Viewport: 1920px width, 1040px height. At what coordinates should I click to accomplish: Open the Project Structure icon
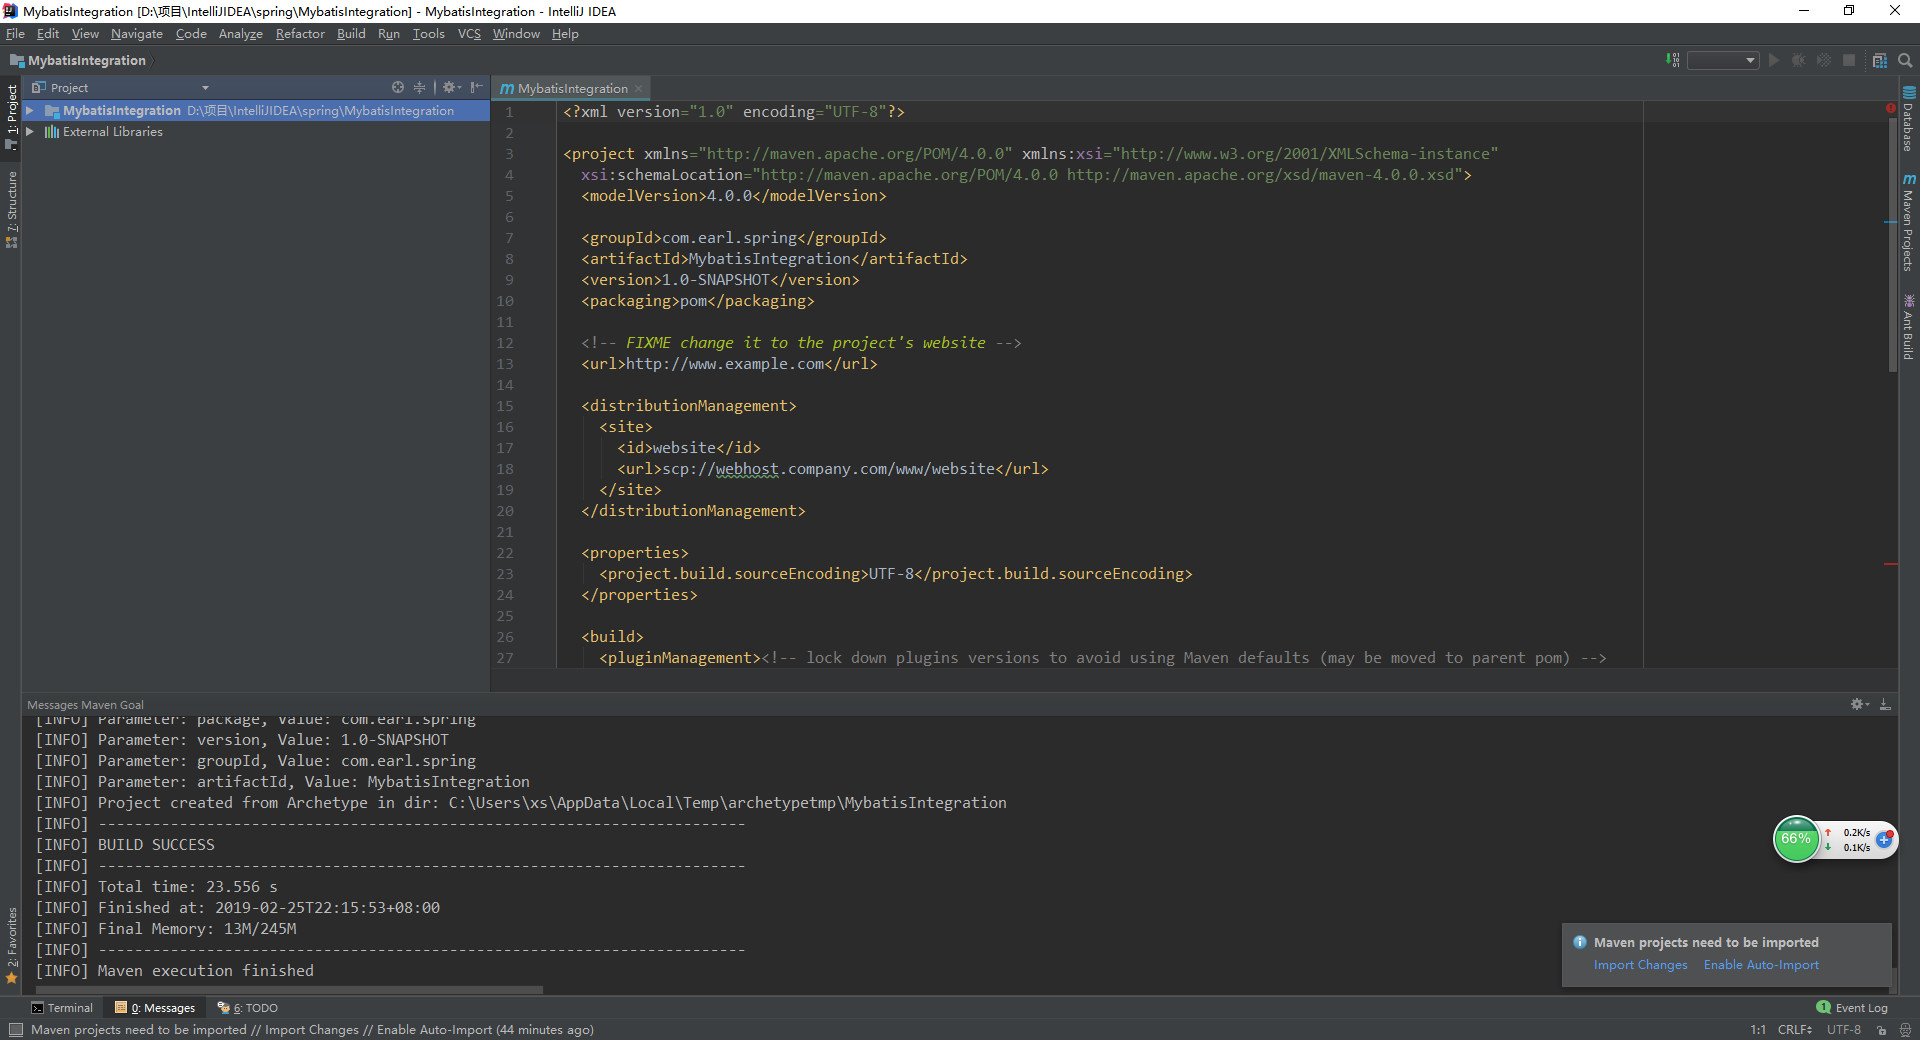pyautogui.click(x=1880, y=60)
